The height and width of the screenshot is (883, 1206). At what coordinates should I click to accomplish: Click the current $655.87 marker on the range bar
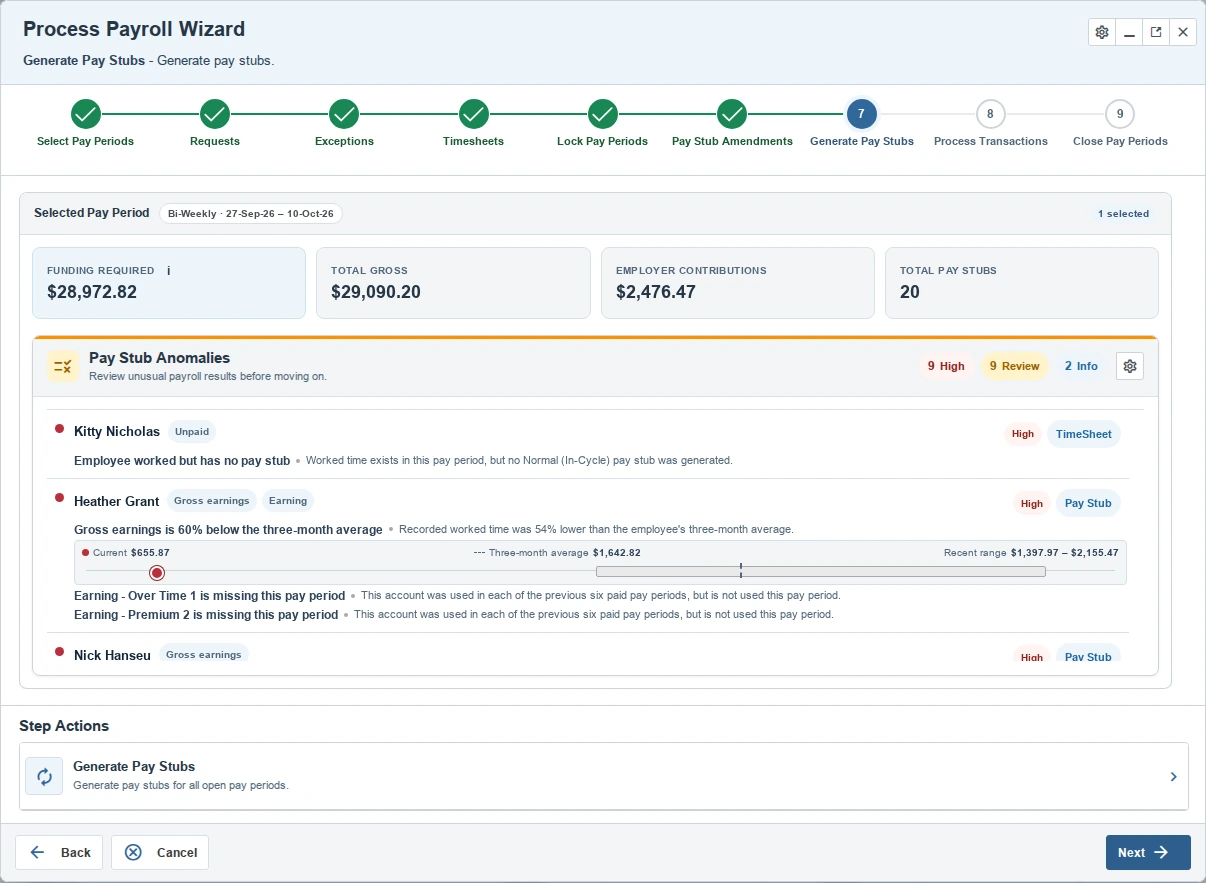click(156, 572)
